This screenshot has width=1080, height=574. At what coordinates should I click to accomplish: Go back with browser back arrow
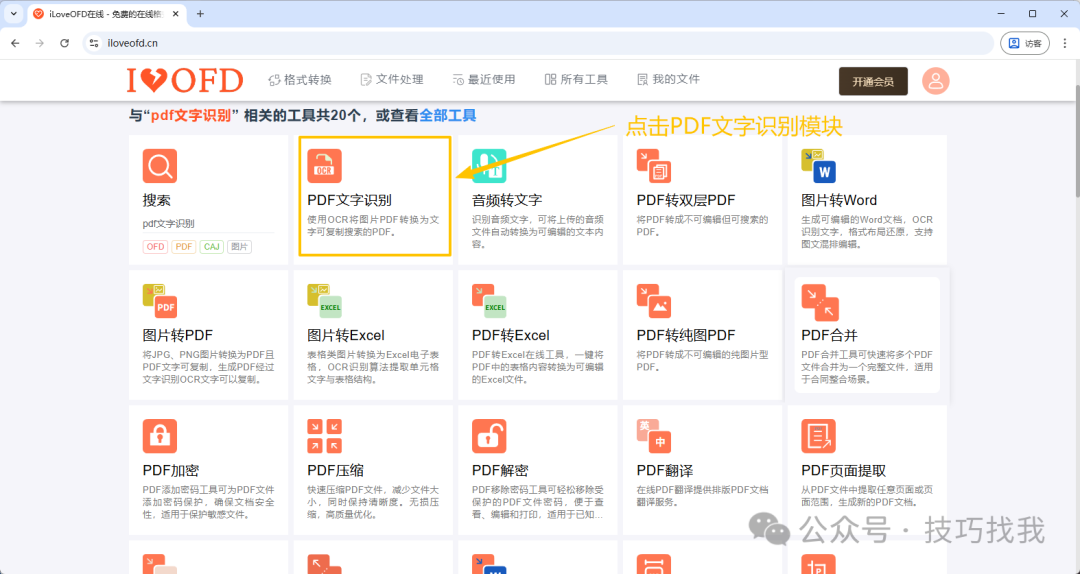tap(15, 43)
